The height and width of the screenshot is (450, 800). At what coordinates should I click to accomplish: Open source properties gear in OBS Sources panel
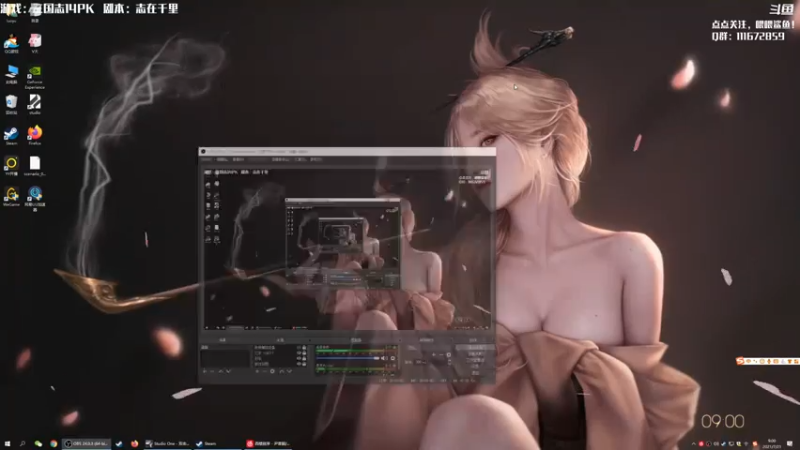pos(272,371)
